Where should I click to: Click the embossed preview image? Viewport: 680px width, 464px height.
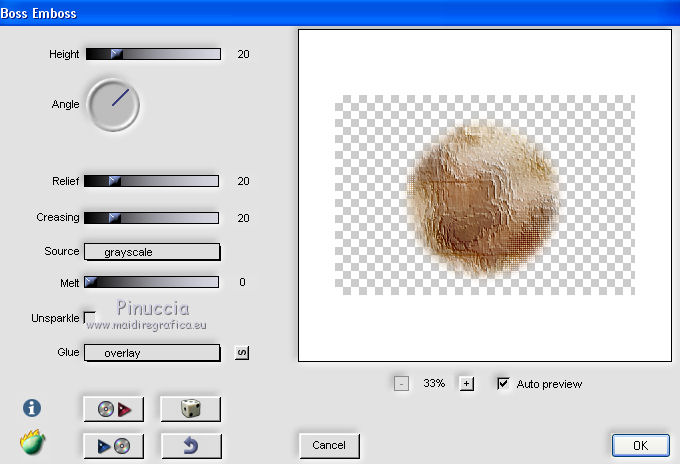click(x=485, y=195)
